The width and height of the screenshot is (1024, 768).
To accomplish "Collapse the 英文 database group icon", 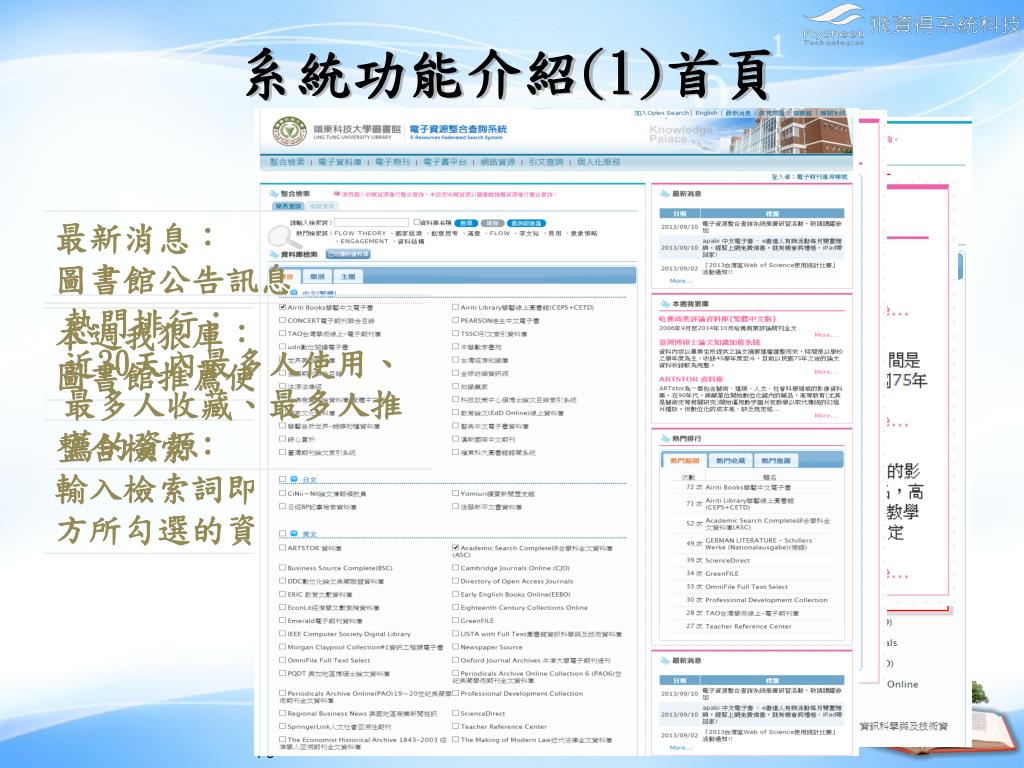I will pyautogui.click(x=294, y=534).
